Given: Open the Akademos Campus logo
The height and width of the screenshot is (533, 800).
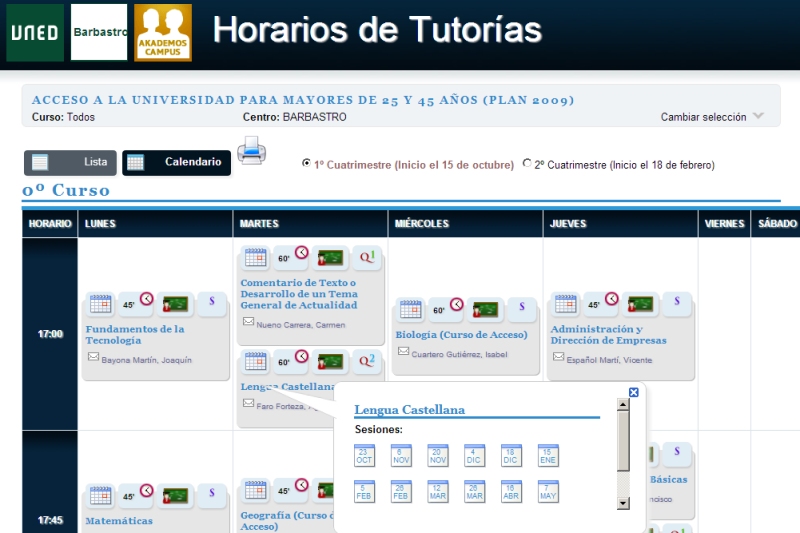Looking at the screenshot, I should (x=162, y=32).
